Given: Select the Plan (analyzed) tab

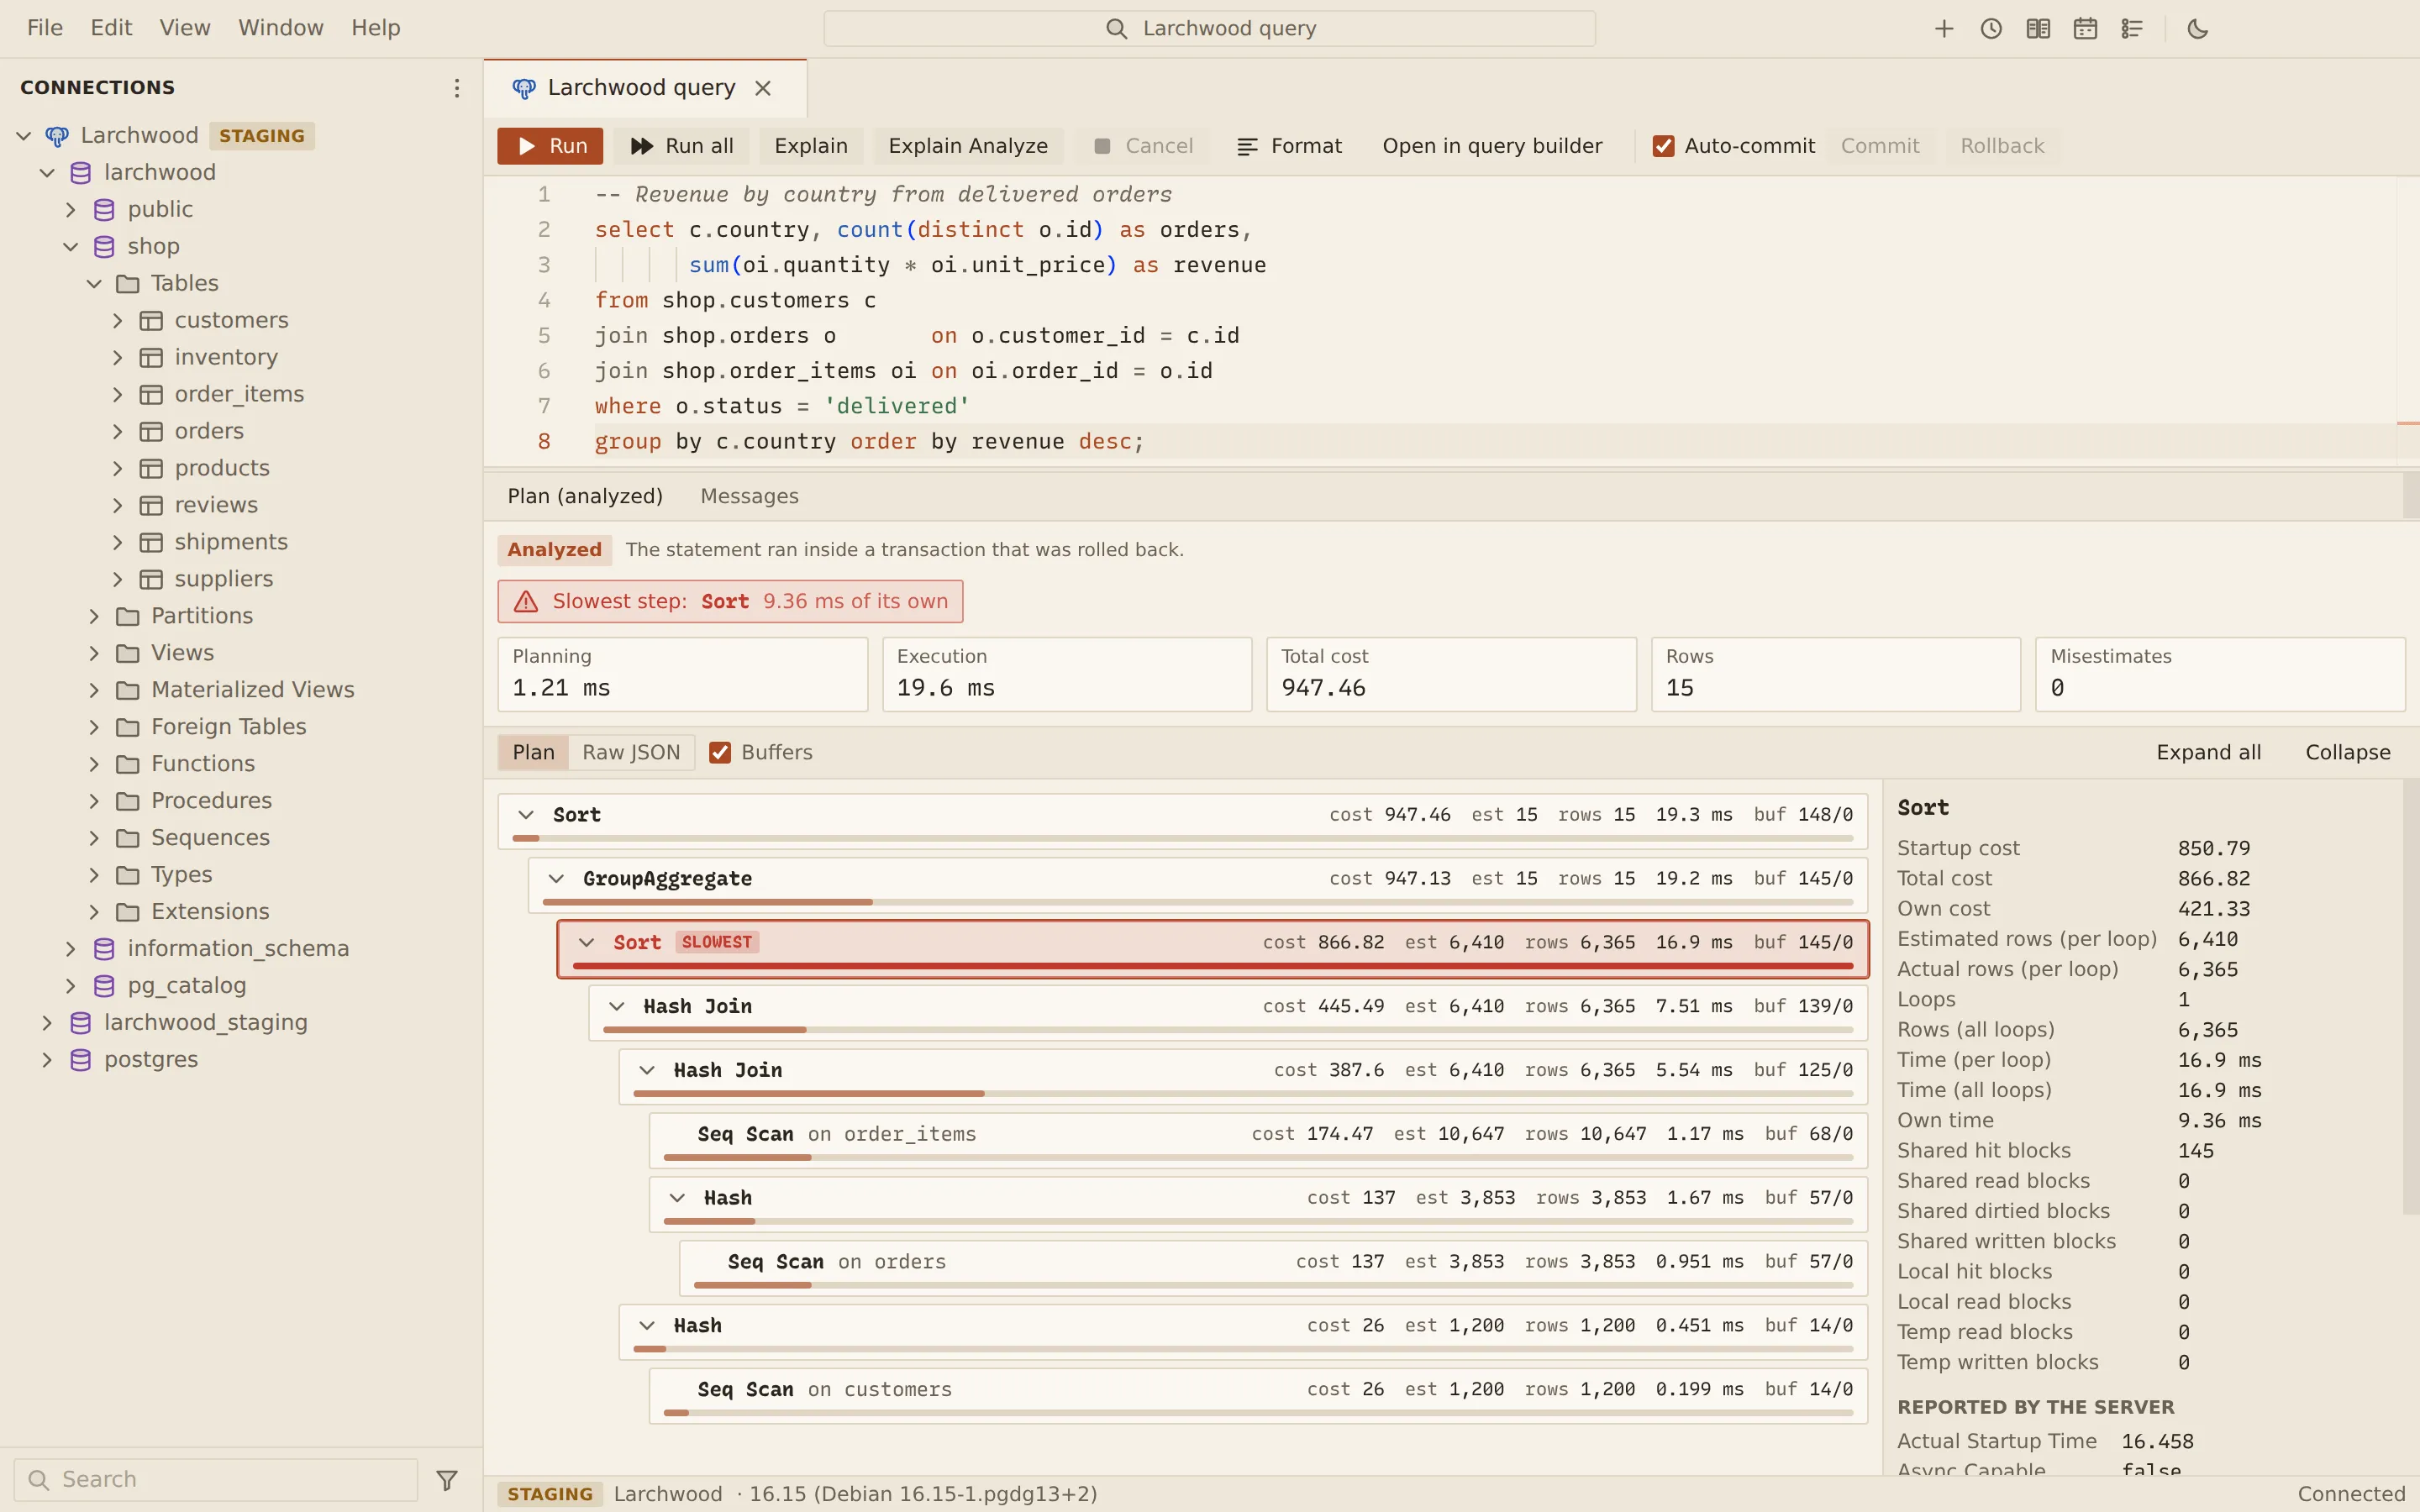Looking at the screenshot, I should coord(585,496).
